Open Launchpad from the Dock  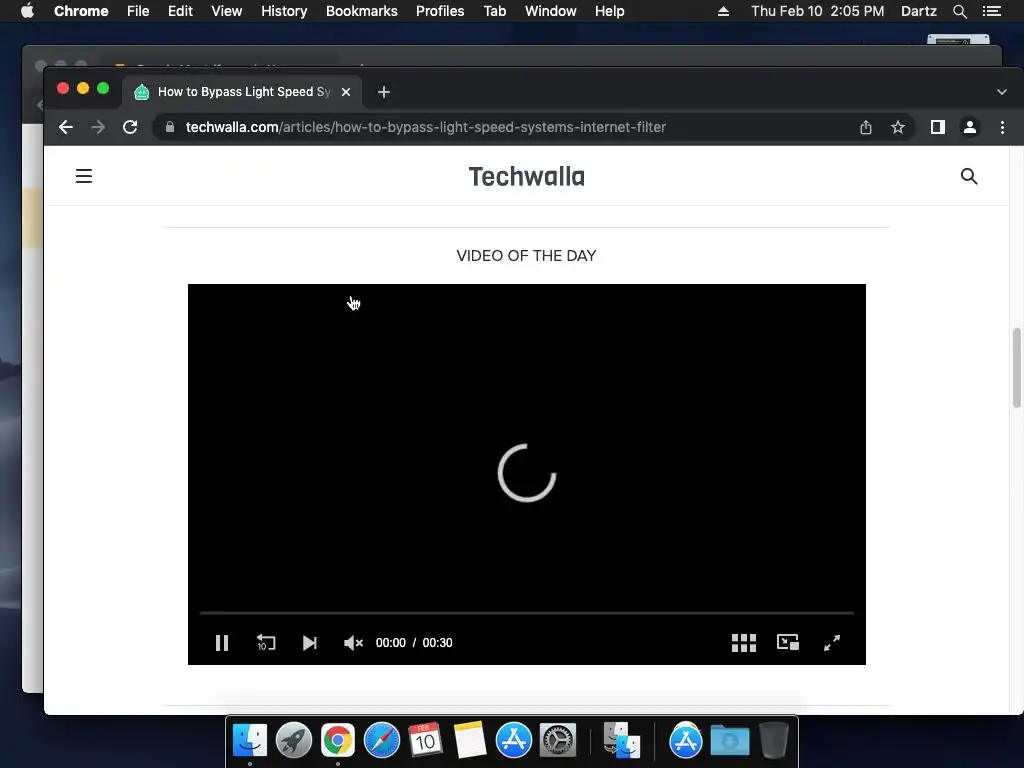[294, 741]
